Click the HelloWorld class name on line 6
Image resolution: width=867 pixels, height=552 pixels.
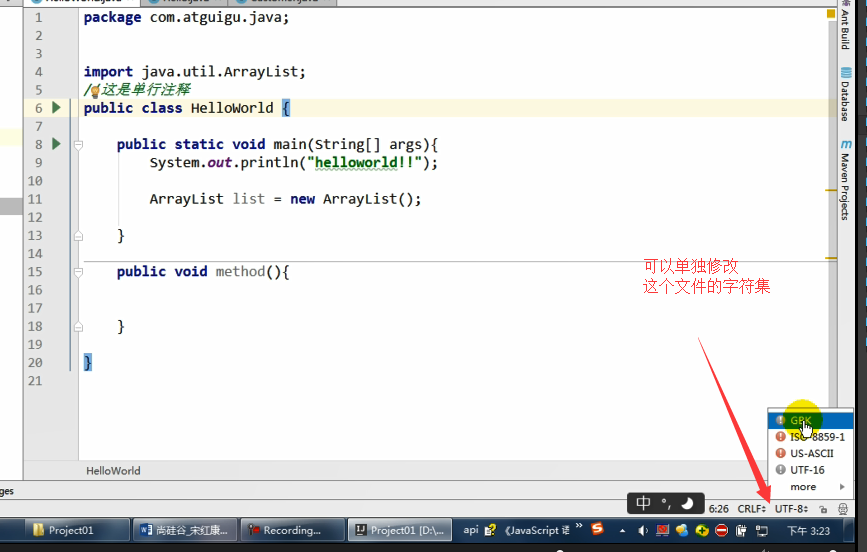(x=232, y=108)
